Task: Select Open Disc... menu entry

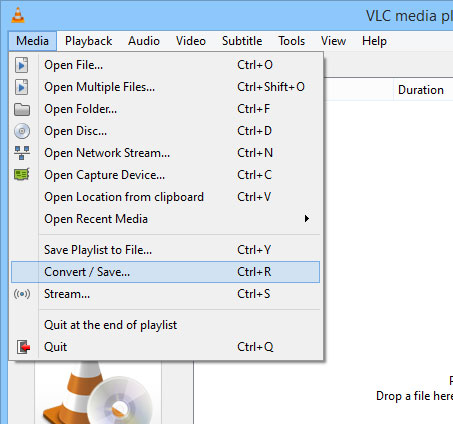Action: pyautogui.click(x=165, y=131)
